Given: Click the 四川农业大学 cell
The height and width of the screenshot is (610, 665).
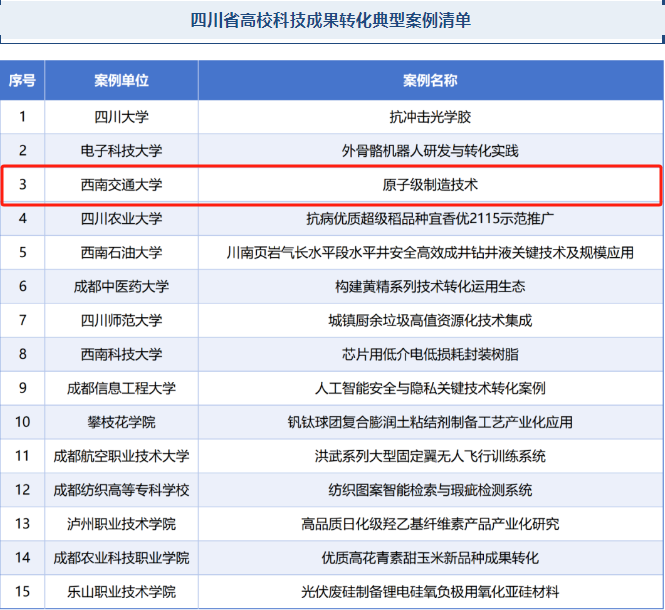Looking at the screenshot, I should 121,218.
